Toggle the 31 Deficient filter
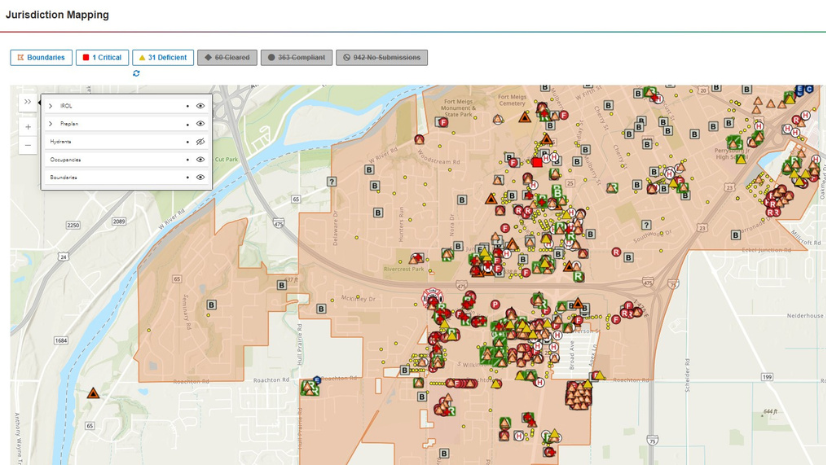826x465 pixels. click(163, 57)
